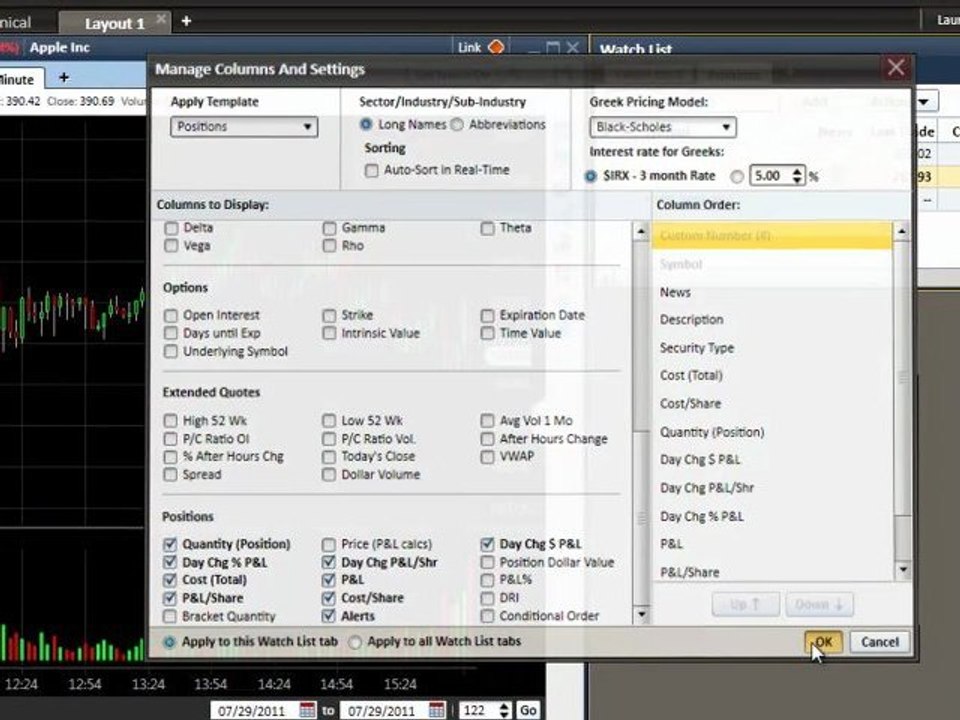Increase the interest rate percentage stepper
The height and width of the screenshot is (720, 960).
(797, 171)
